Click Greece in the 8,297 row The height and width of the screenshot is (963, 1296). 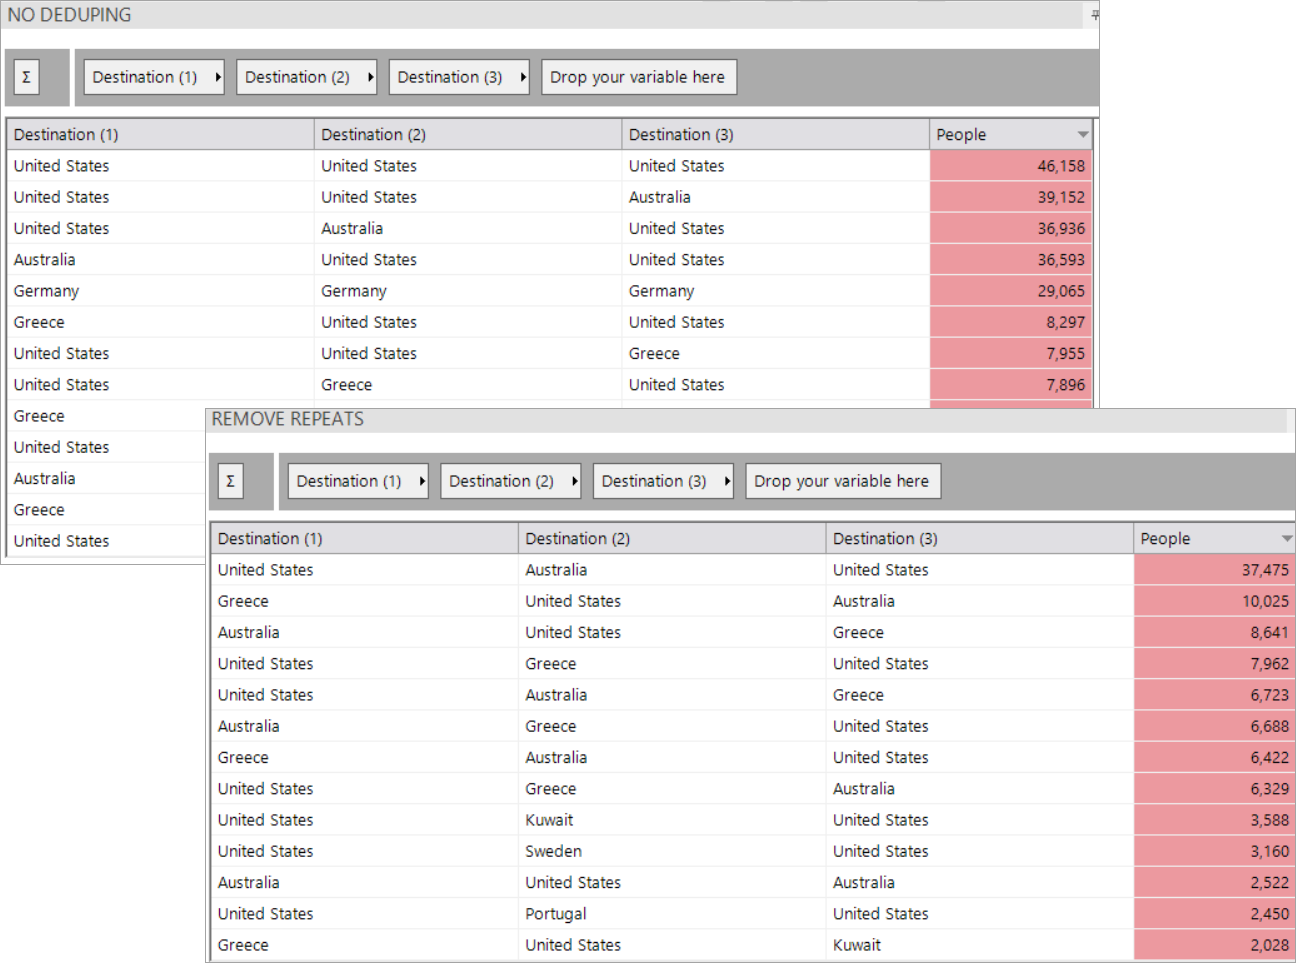[39, 322]
